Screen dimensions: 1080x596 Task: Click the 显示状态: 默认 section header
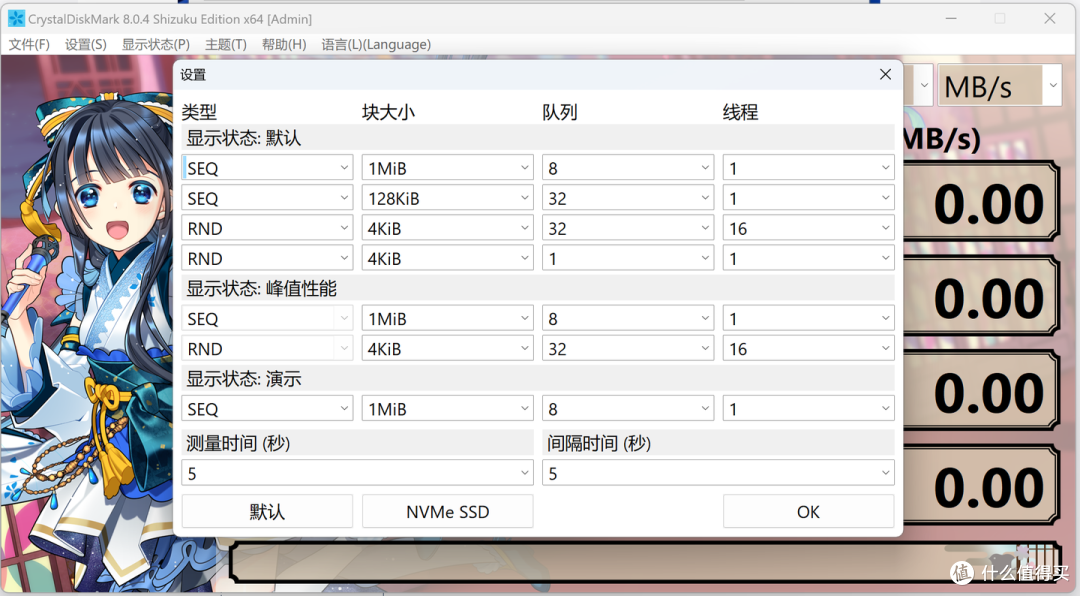click(x=538, y=138)
